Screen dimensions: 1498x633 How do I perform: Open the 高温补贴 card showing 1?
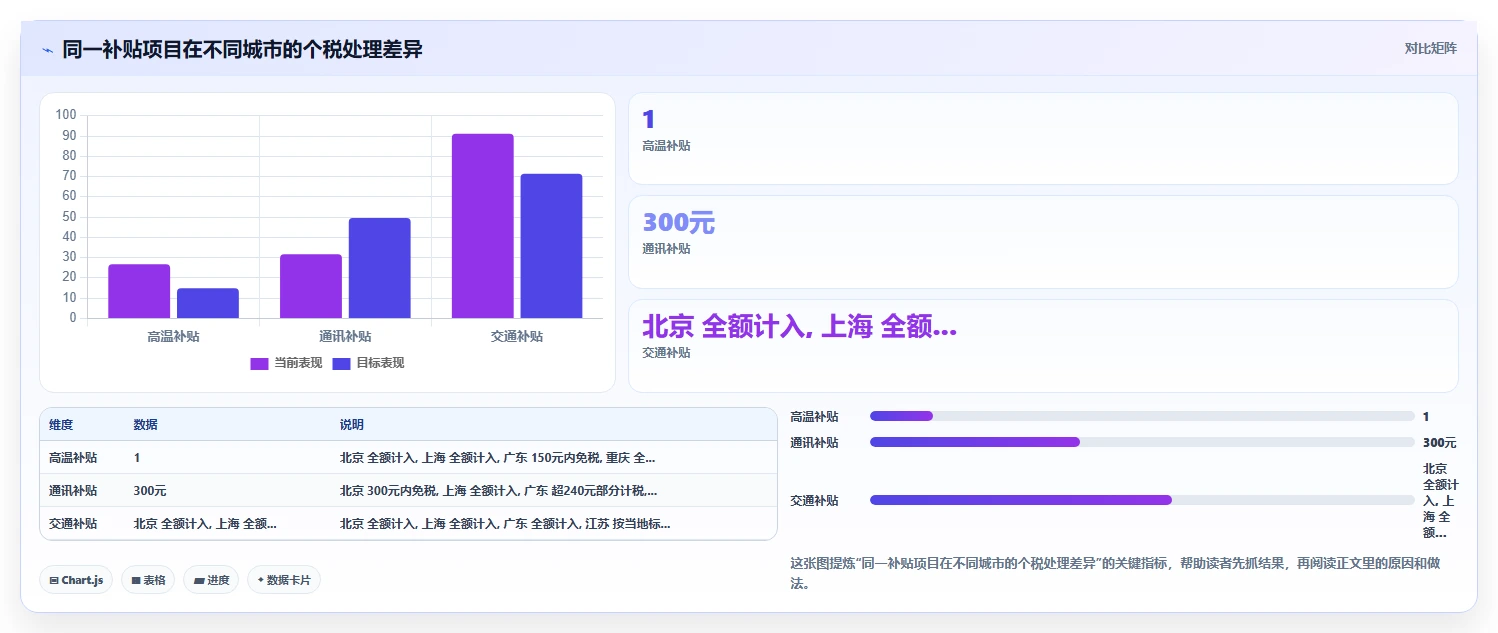[1043, 139]
